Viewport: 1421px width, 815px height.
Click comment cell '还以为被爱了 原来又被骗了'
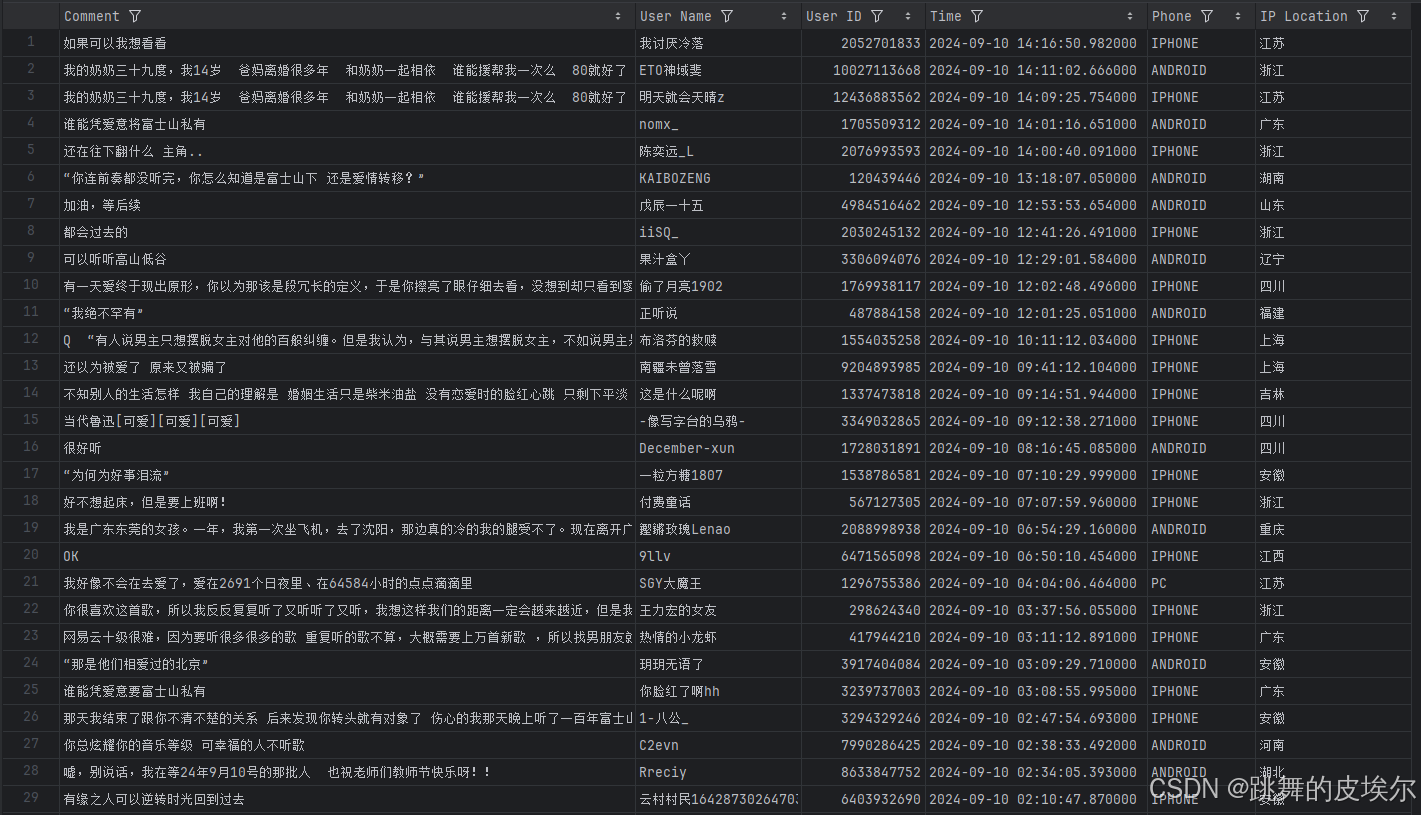347,367
